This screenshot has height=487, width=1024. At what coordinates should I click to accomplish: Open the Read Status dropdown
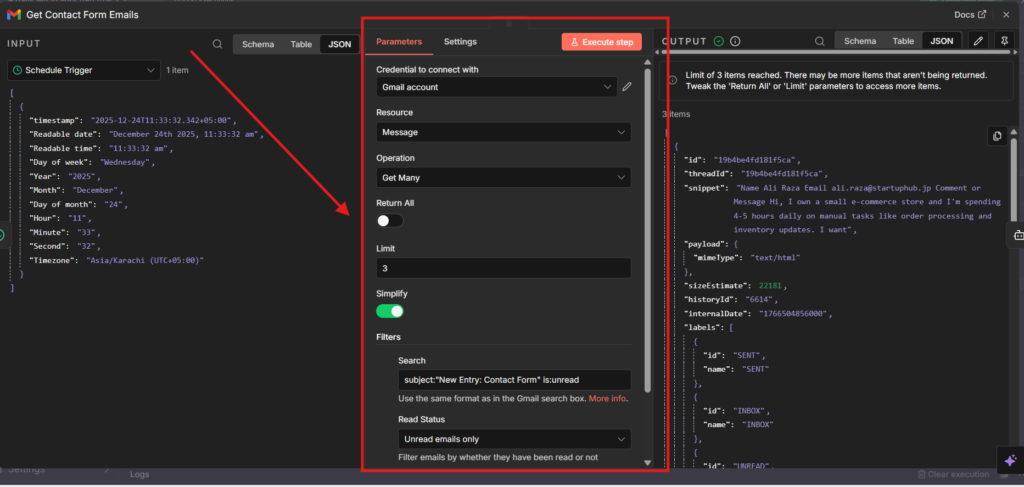click(x=515, y=439)
